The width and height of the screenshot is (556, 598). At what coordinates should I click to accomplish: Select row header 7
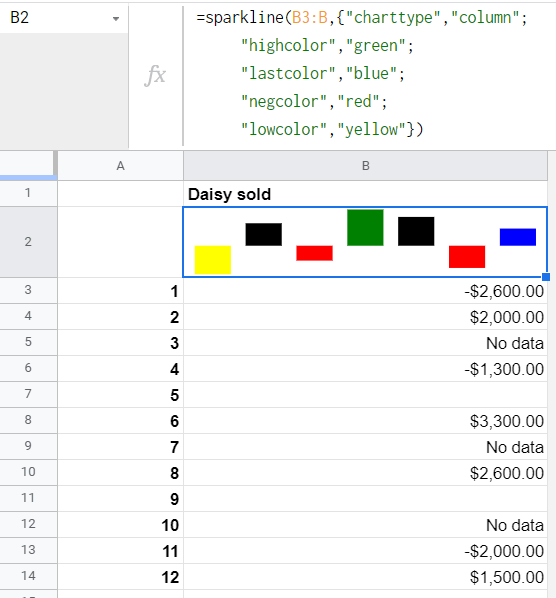point(28,394)
